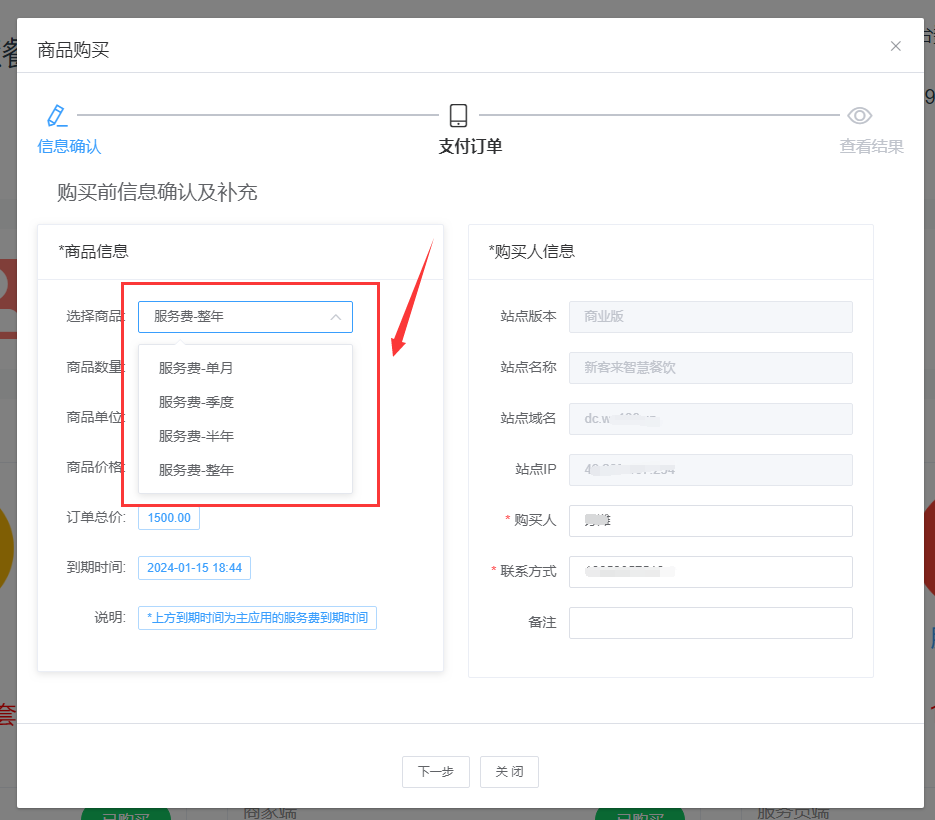Click the *购买人信息 panel title

(x=531, y=252)
